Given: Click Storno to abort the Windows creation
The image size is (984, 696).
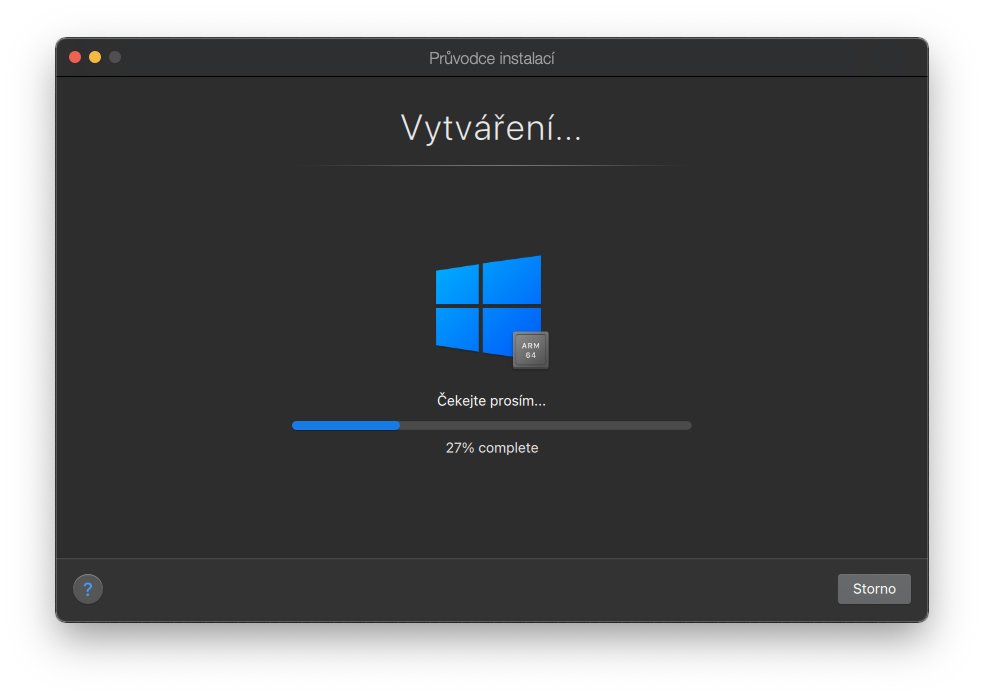Looking at the screenshot, I should pos(873,588).
